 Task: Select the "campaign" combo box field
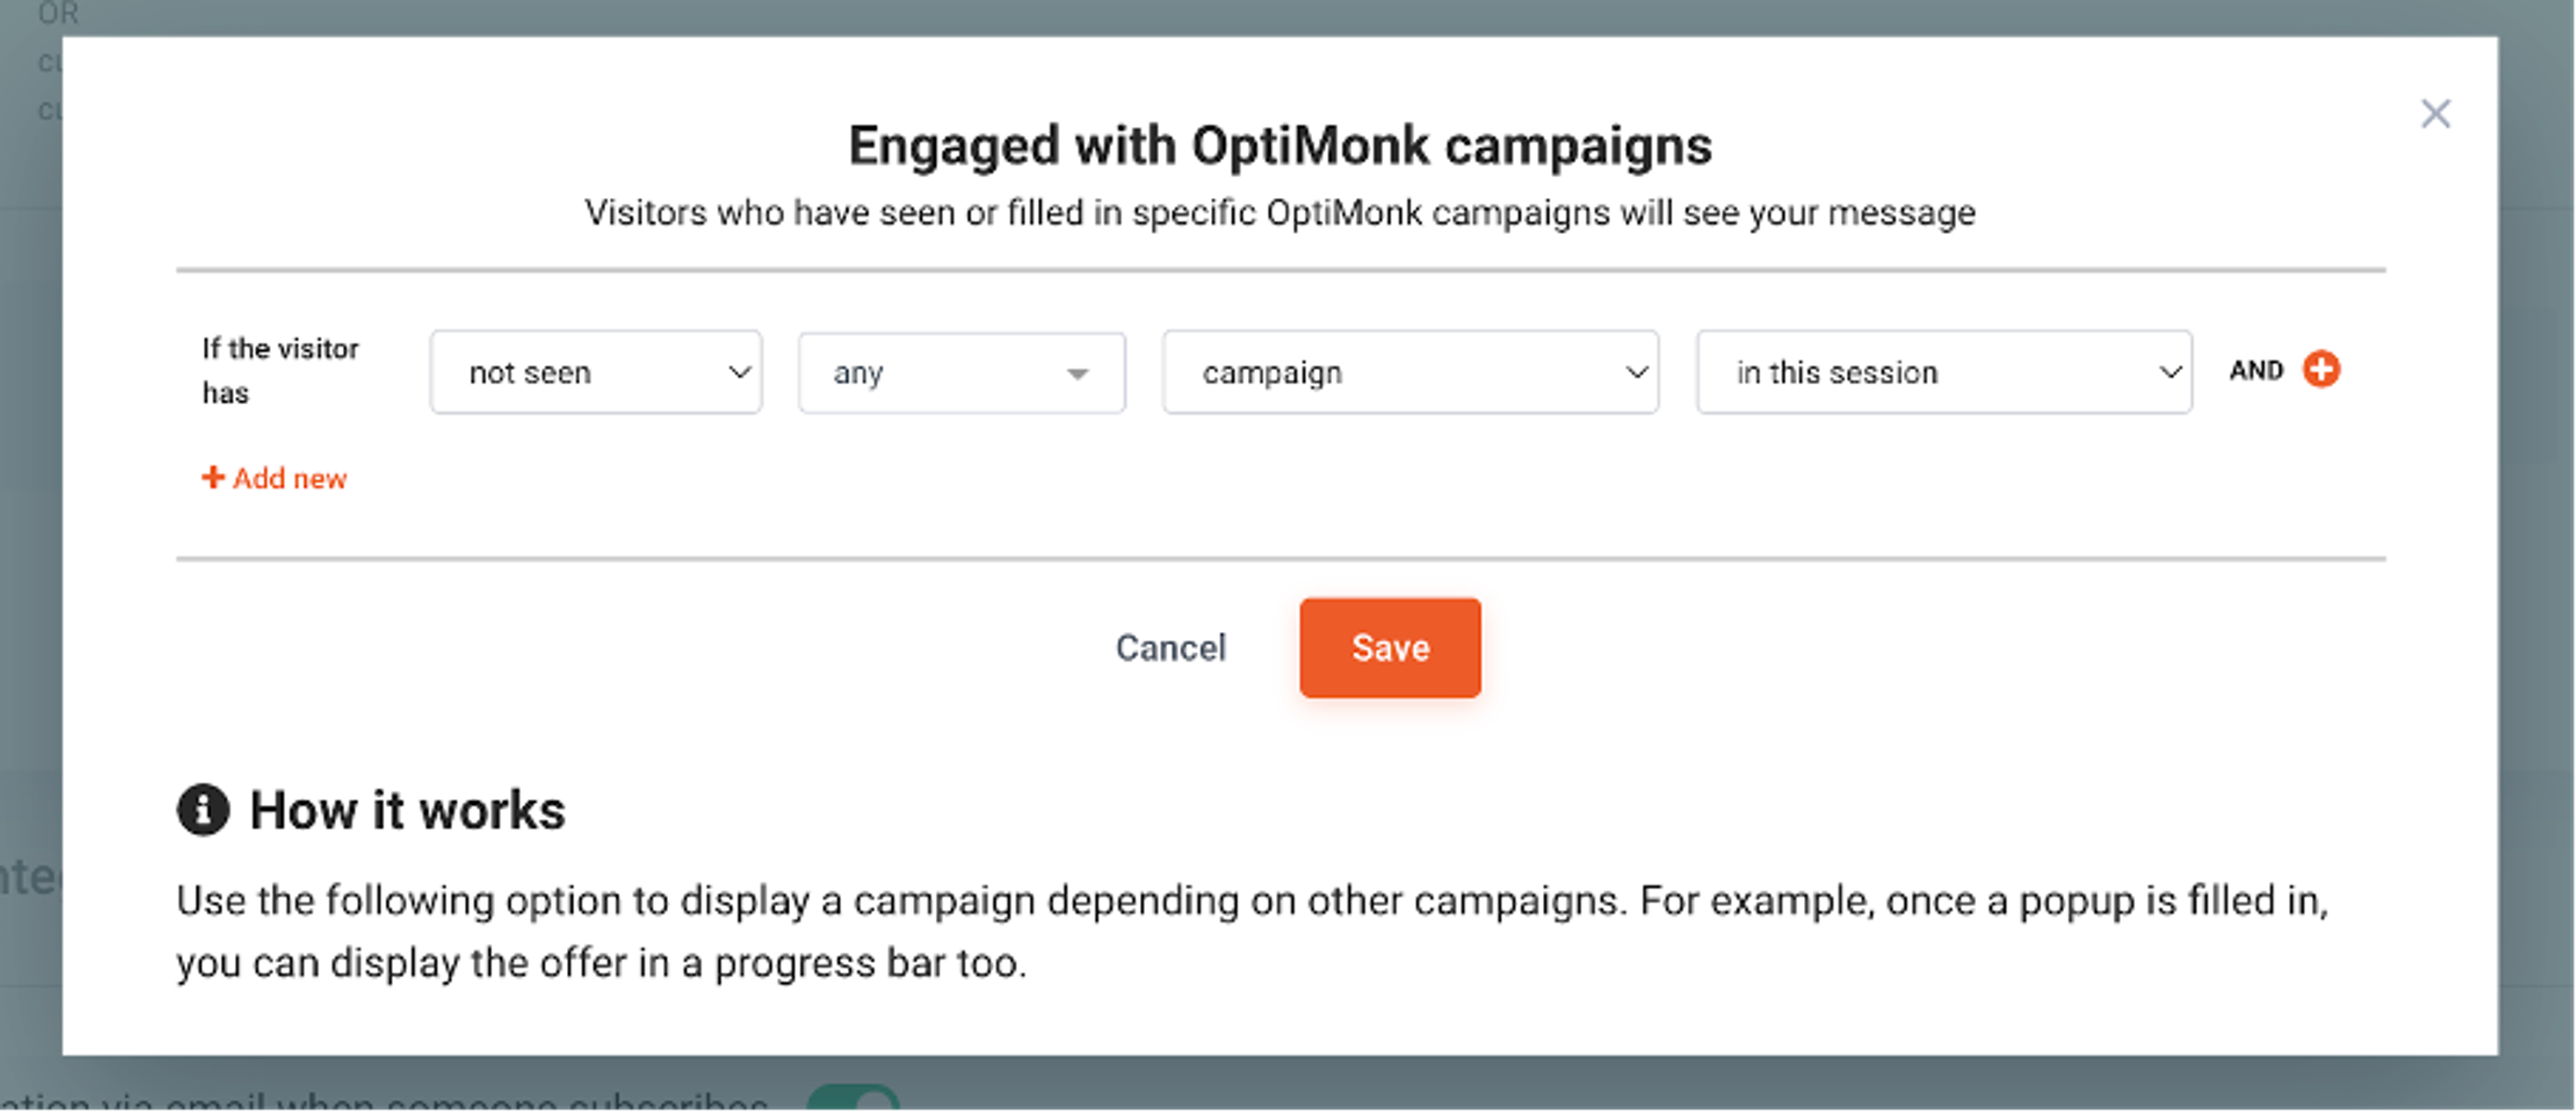pos(1410,372)
